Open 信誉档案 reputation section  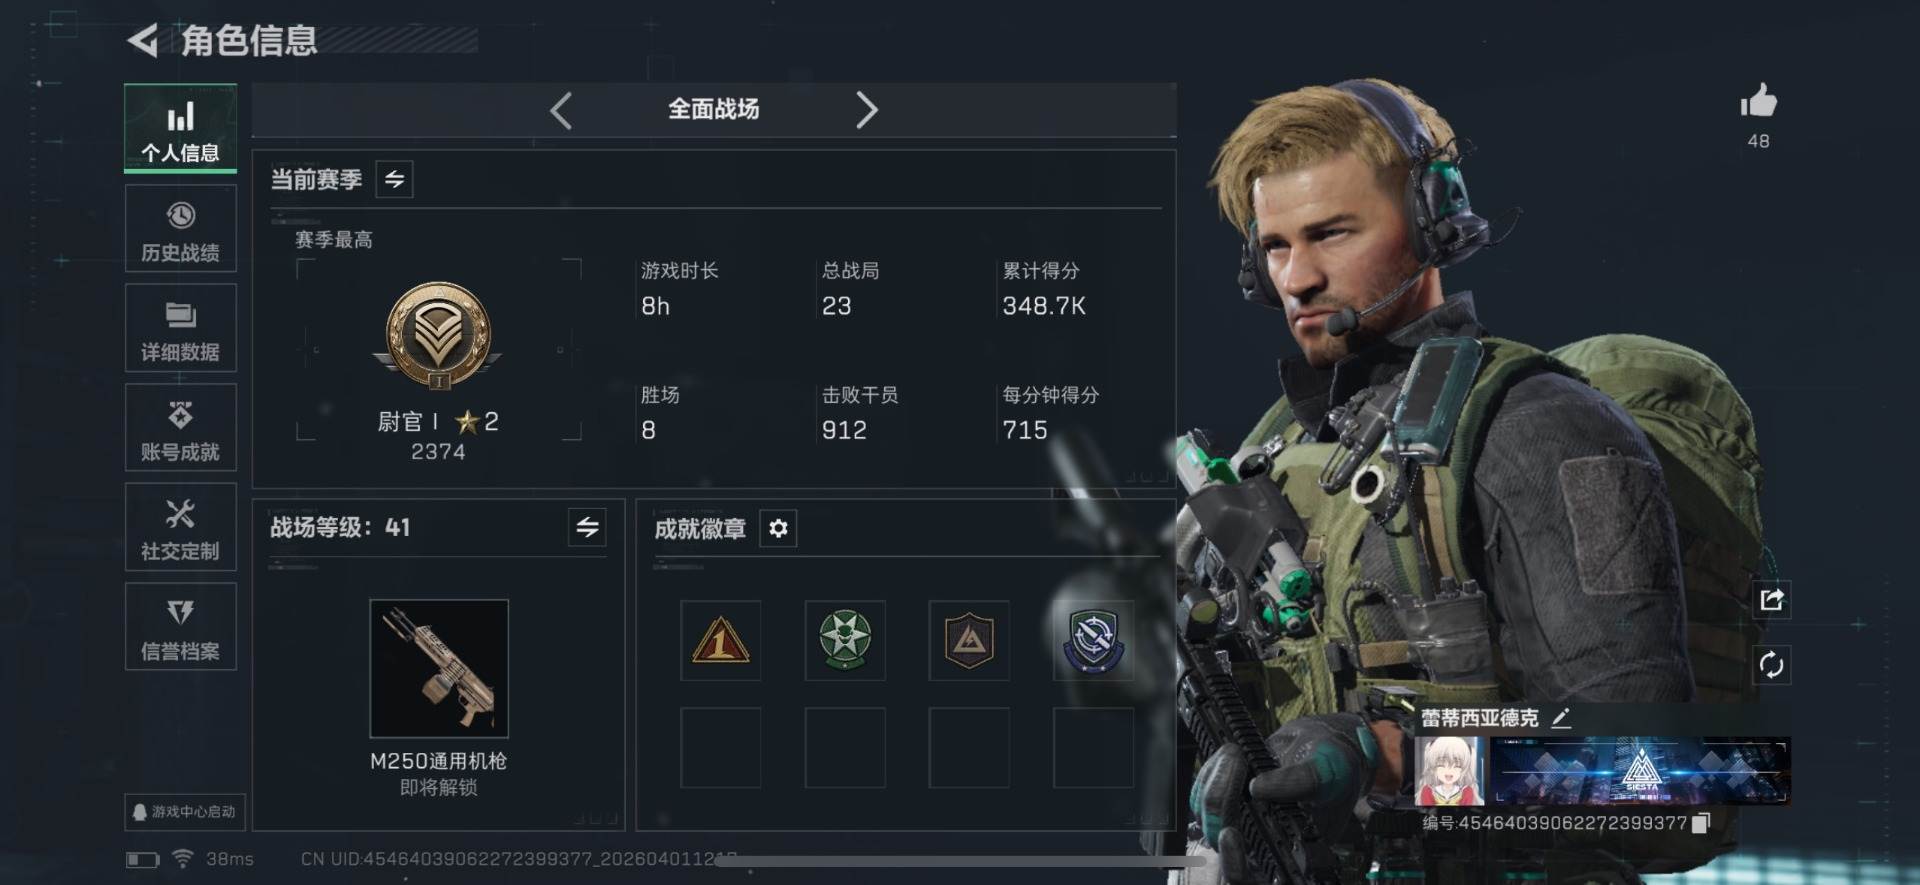pyautogui.click(x=180, y=627)
